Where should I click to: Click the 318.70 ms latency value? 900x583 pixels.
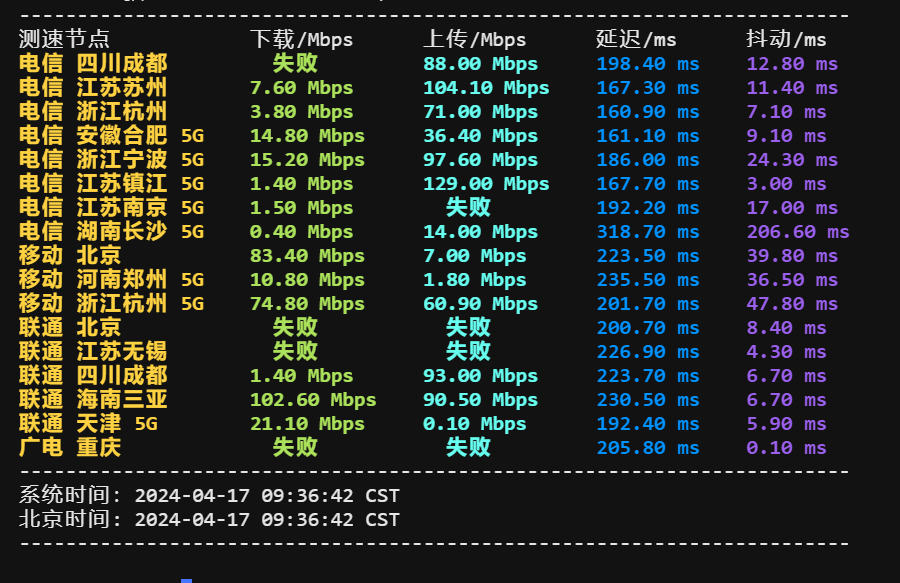click(638, 231)
